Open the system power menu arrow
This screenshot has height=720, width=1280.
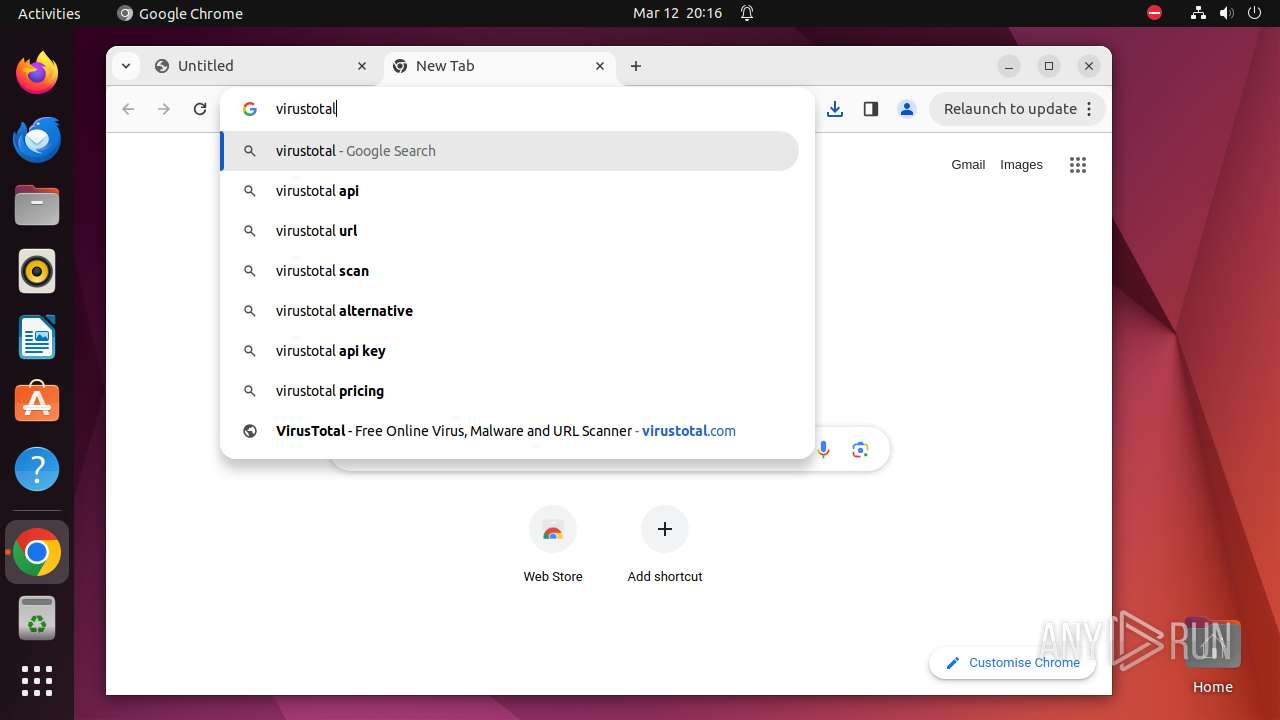tap(1255, 13)
